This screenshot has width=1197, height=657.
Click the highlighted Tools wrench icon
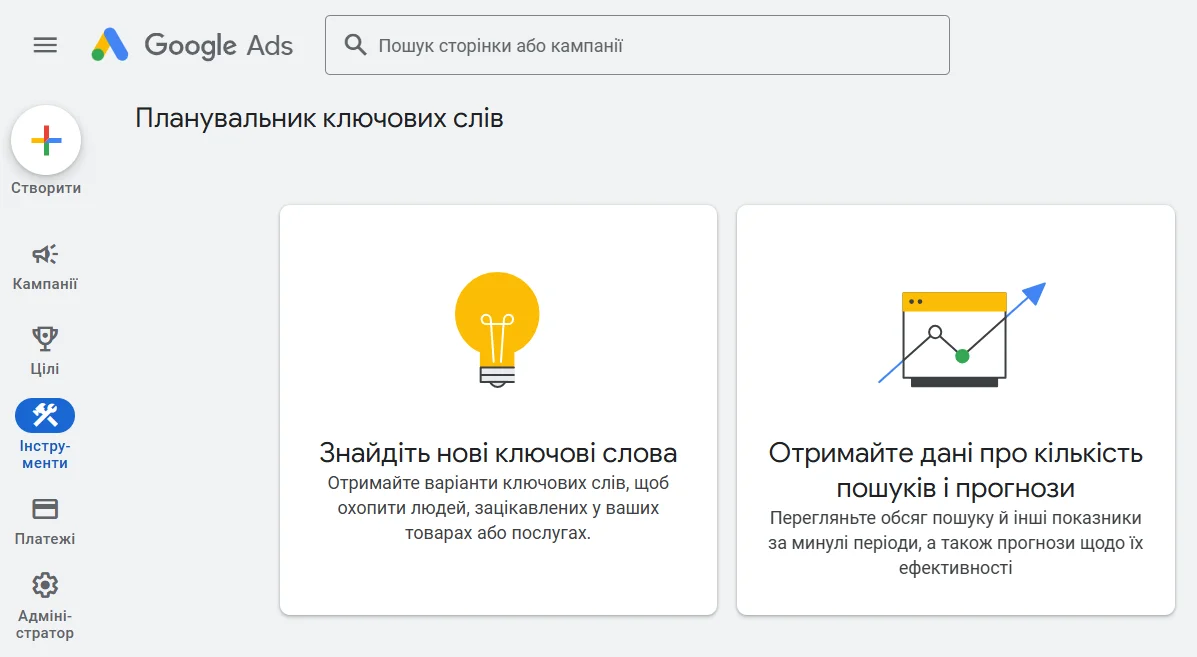coord(45,415)
